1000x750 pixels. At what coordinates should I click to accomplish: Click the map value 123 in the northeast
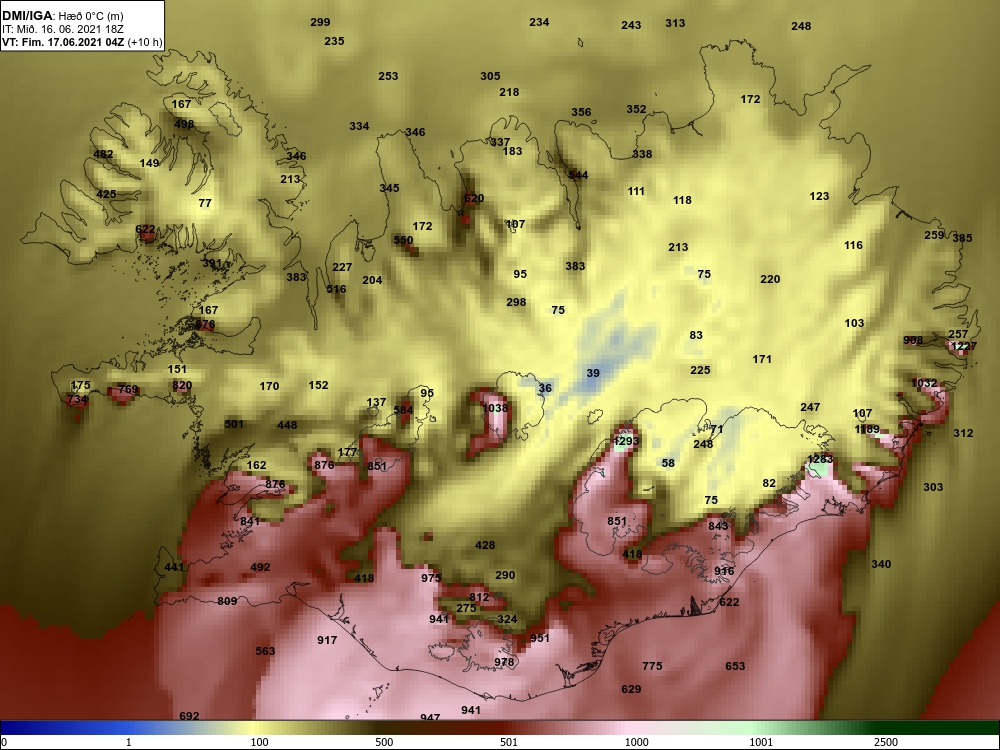coord(819,196)
